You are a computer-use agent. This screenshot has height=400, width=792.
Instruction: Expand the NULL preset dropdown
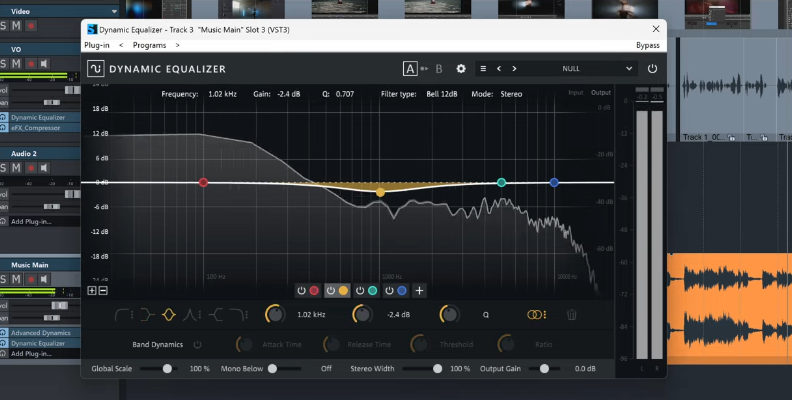coord(629,69)
